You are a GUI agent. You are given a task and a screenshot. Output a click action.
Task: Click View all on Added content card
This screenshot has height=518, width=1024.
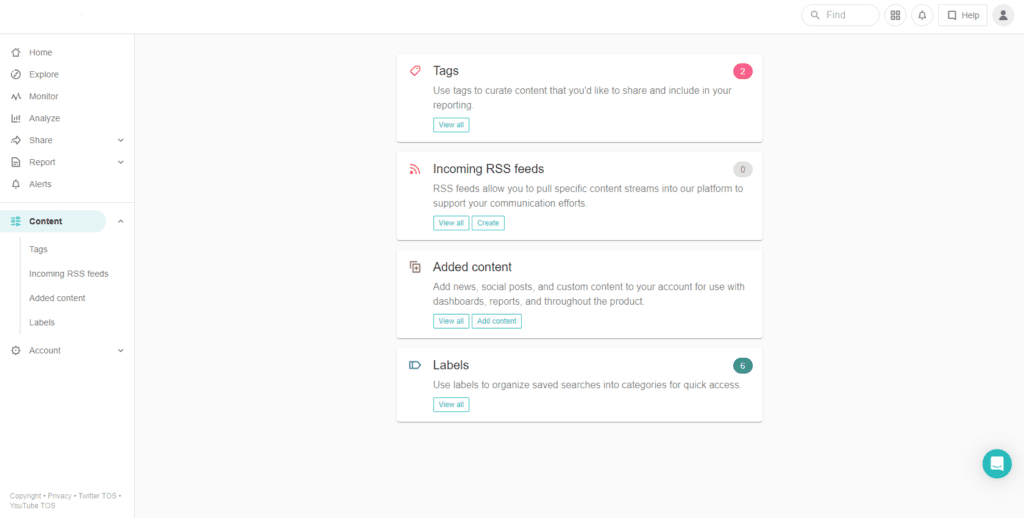point(451,321)
